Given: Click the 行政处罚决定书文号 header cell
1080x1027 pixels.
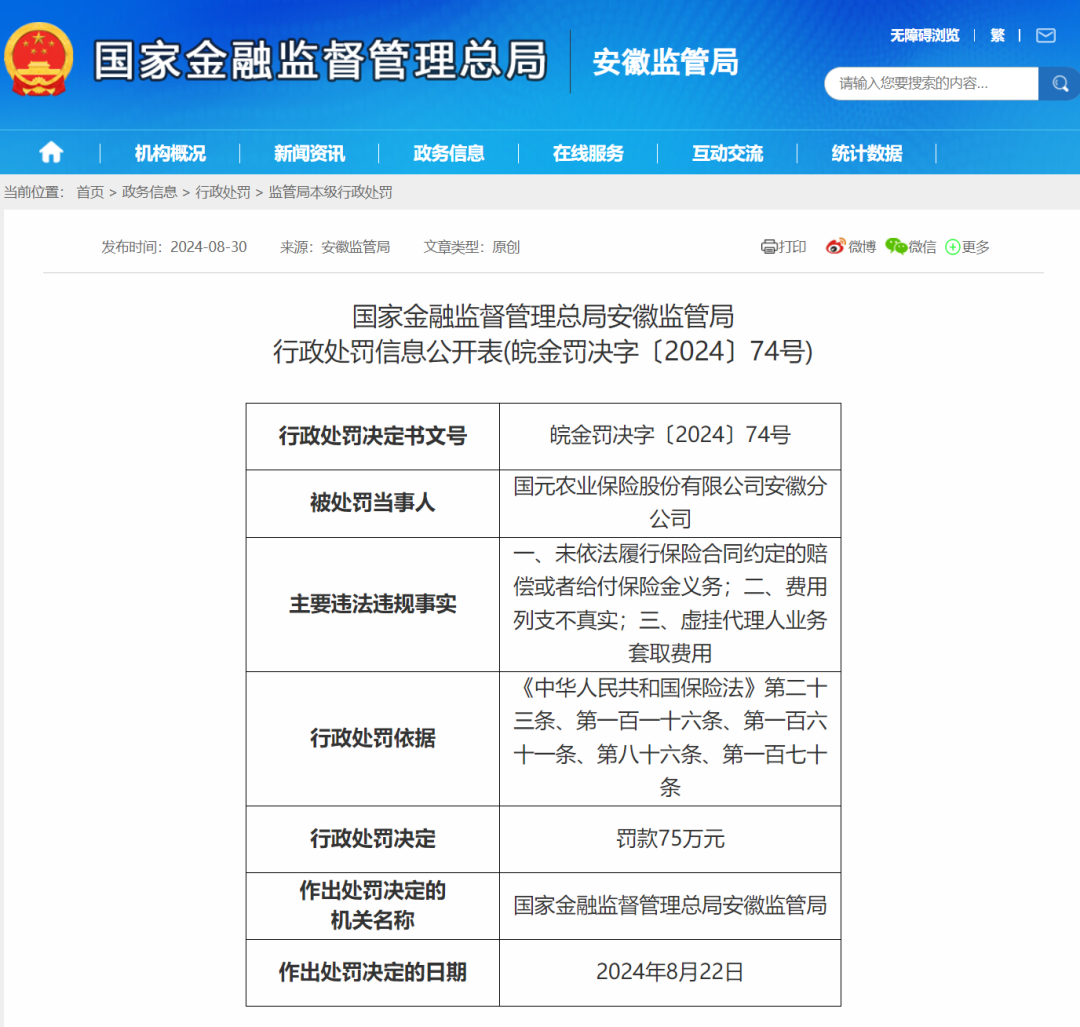Looking at the screenshot, I should pos(373,437).
